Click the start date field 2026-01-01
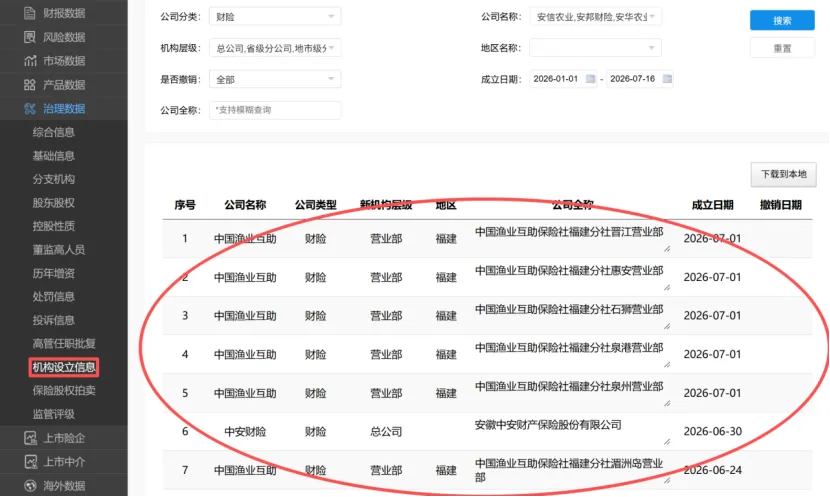The height and width of the screenshot is (497, 830). 564,79
